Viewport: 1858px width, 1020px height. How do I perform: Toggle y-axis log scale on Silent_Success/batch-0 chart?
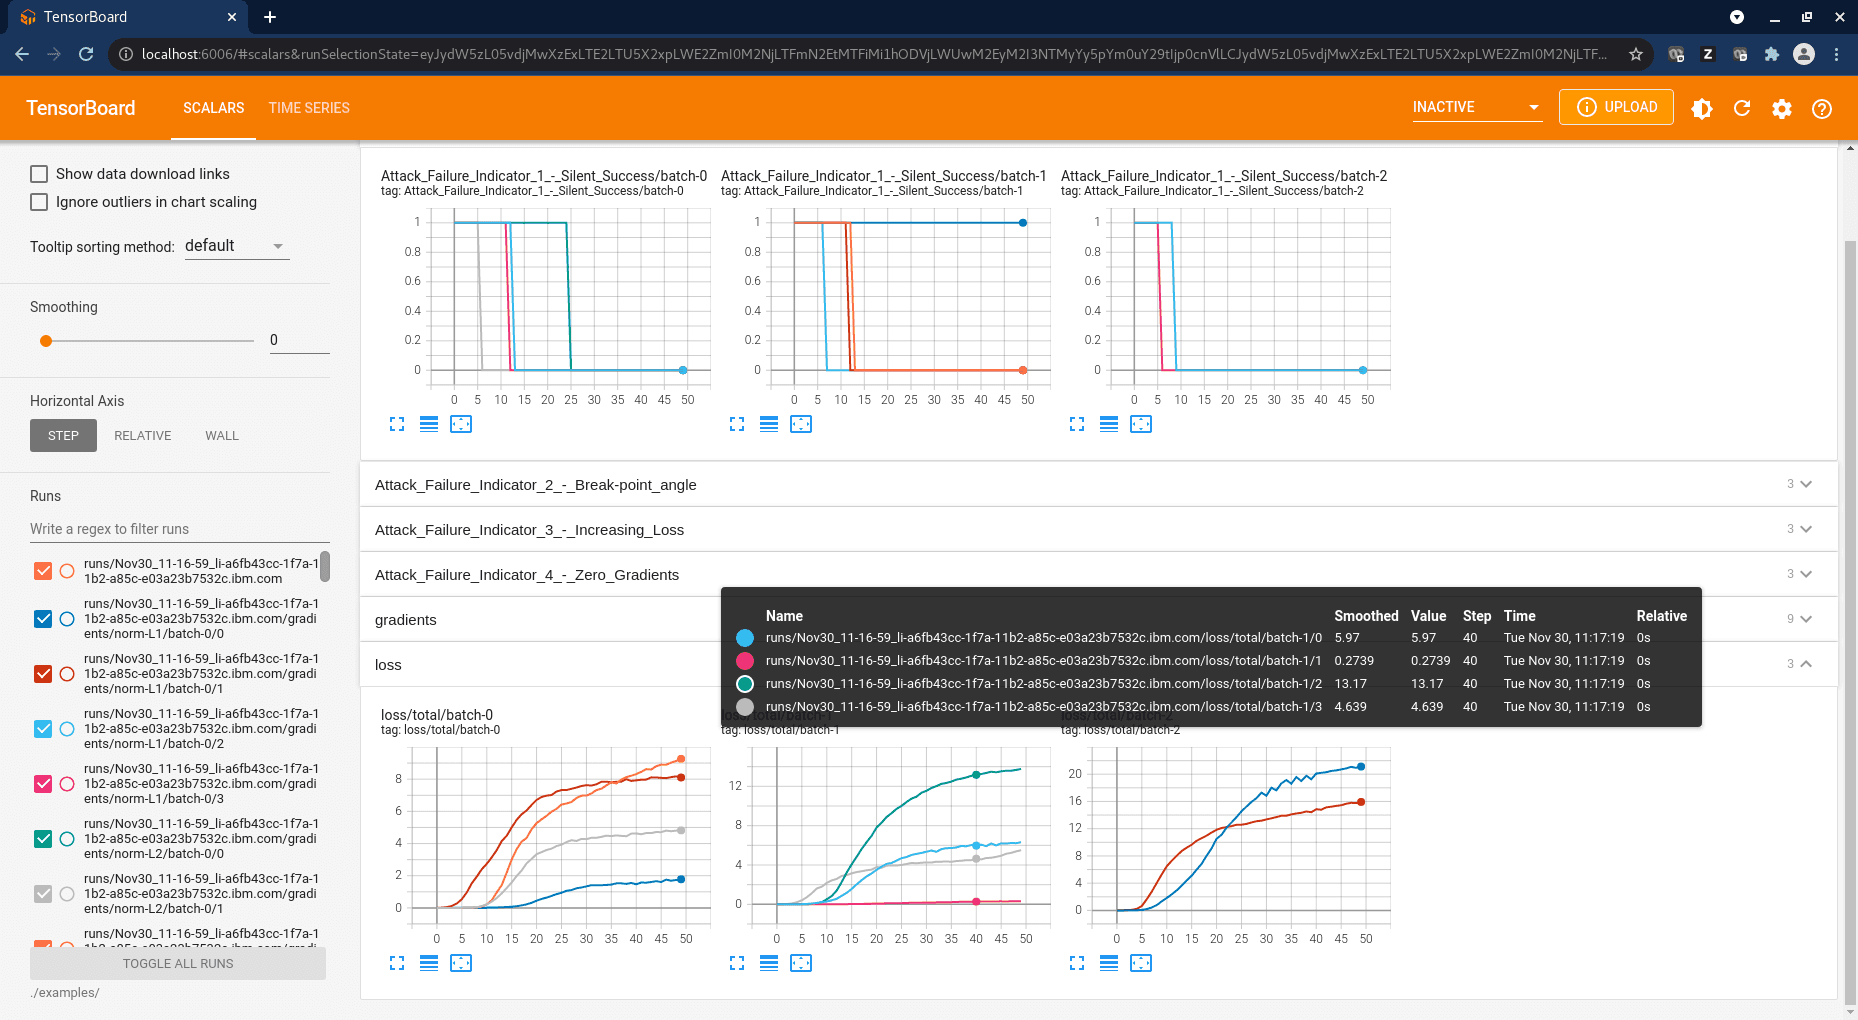(429, 424)
